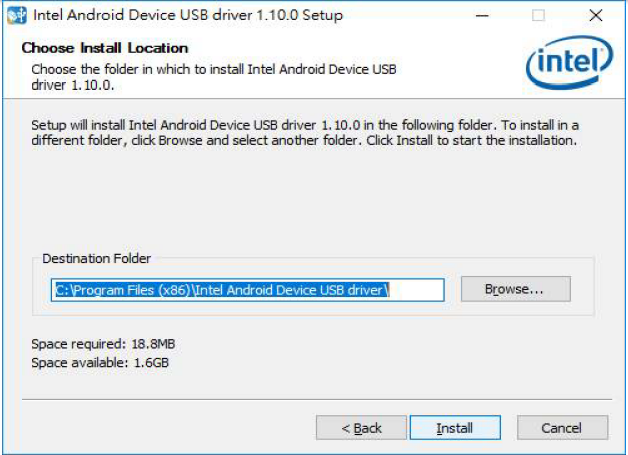
Task: Click the Intel logo in the header
Action: coord(569,65)
